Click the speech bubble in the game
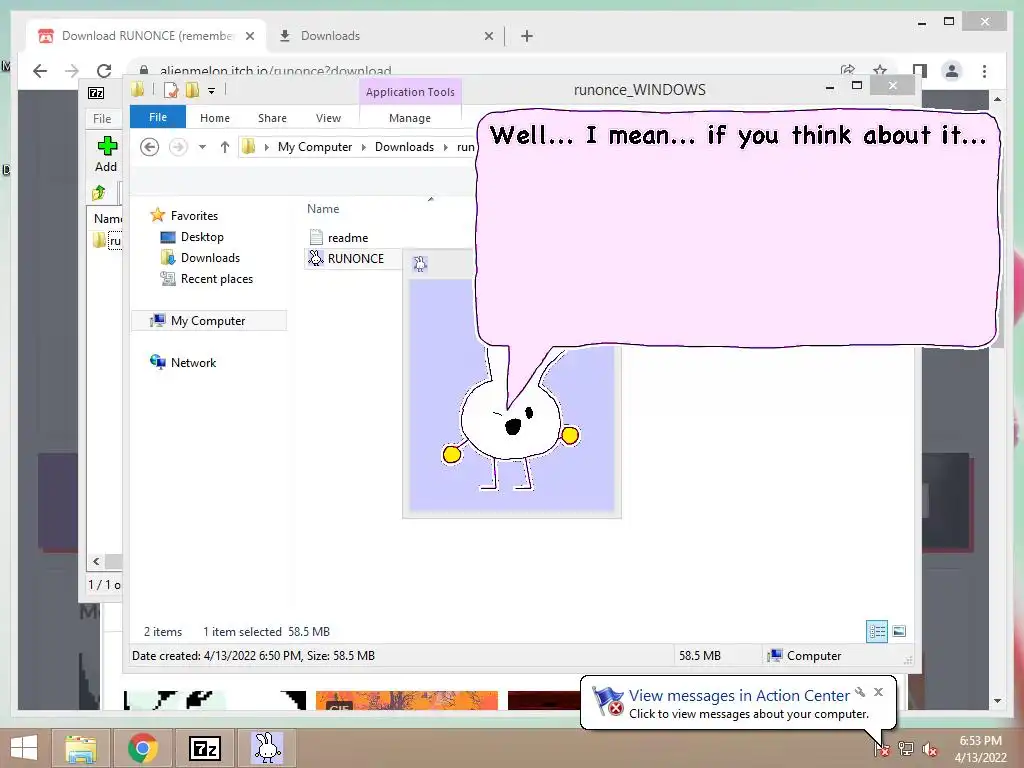This screenshot has height=768, width=1024. coord(738,229)
